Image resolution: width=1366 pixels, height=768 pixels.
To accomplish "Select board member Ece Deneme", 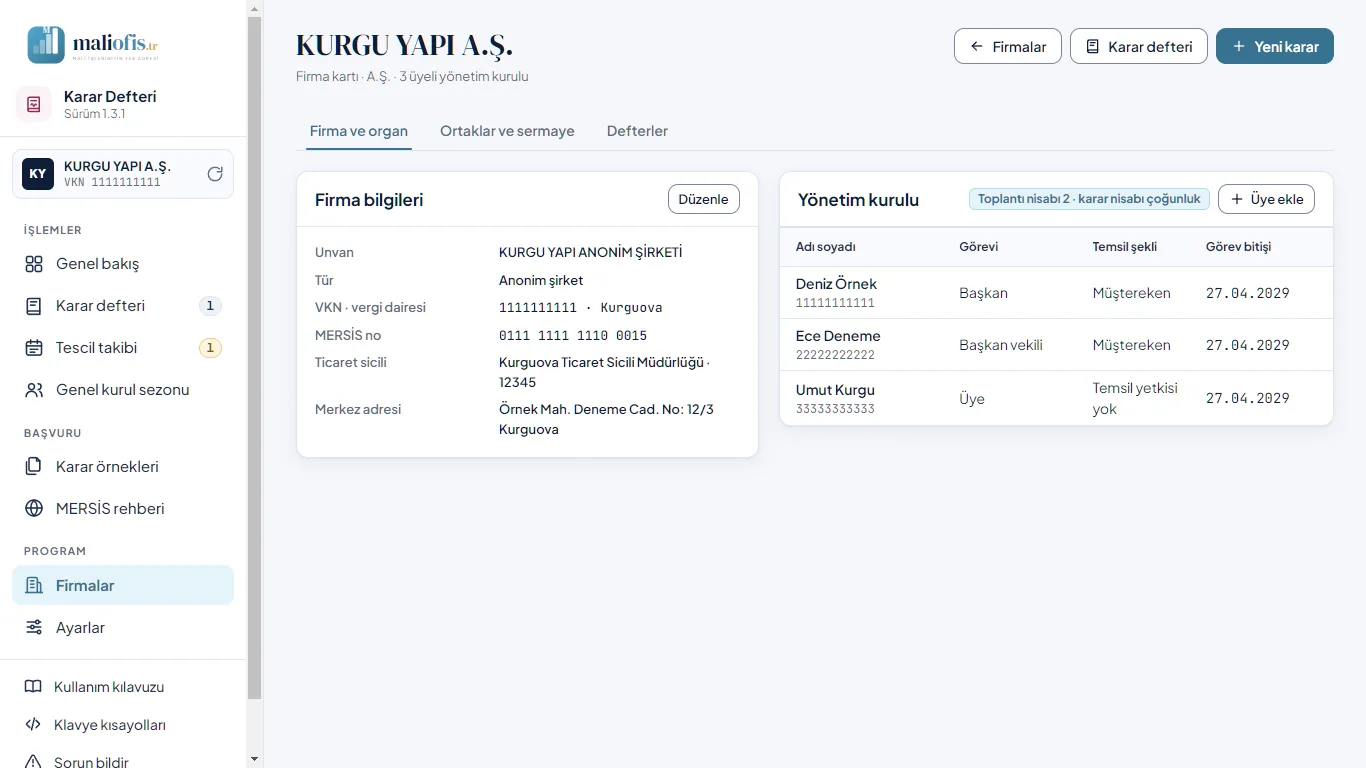I will 1056,345.
